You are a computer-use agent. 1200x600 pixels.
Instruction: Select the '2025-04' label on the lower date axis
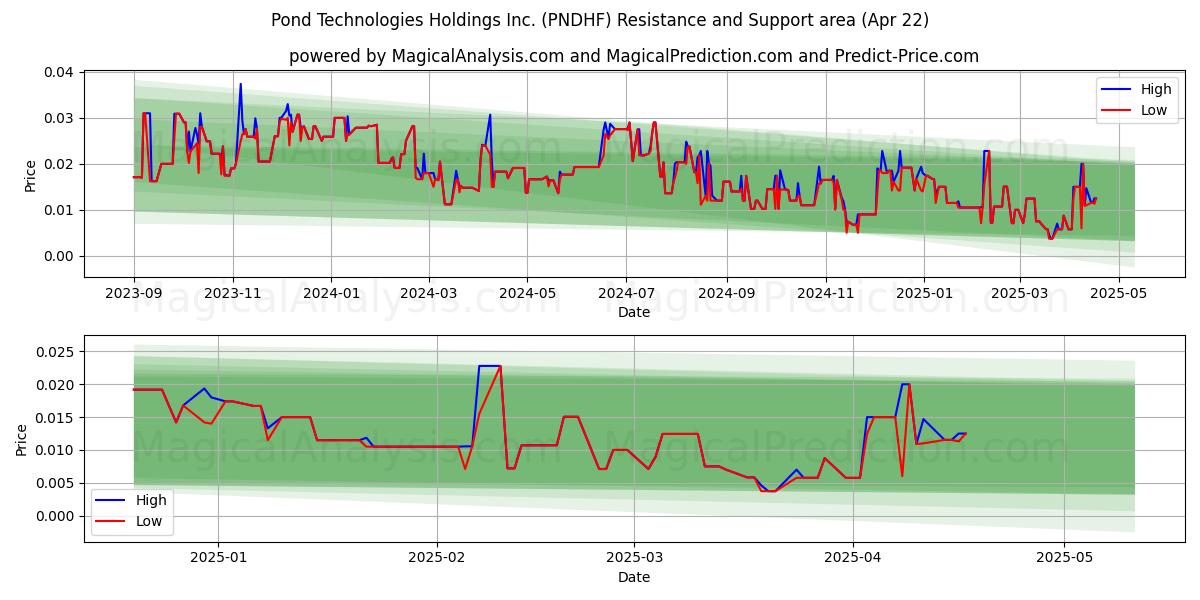tap(853, 560)
